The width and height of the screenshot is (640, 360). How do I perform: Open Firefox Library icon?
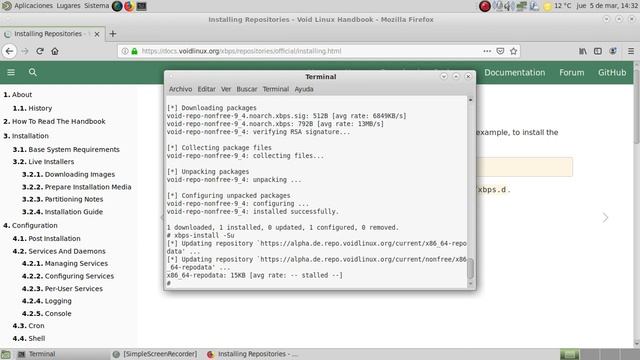582,51
